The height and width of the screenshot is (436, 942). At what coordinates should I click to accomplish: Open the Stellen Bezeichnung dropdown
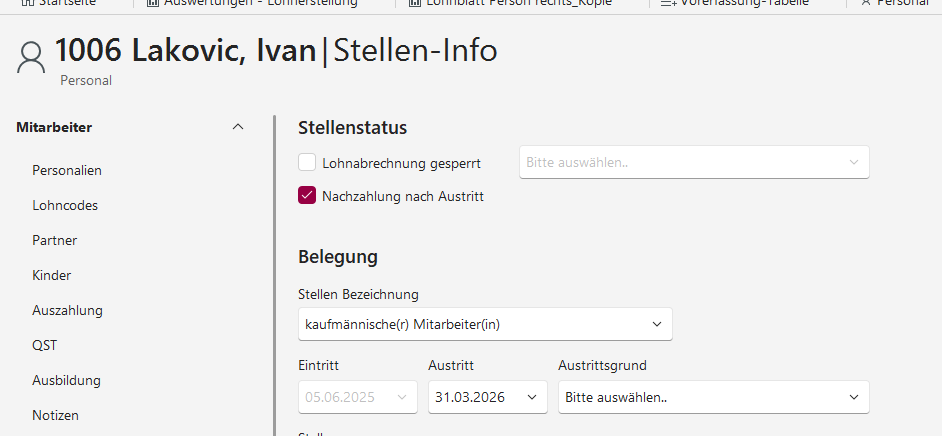[485, 324]
